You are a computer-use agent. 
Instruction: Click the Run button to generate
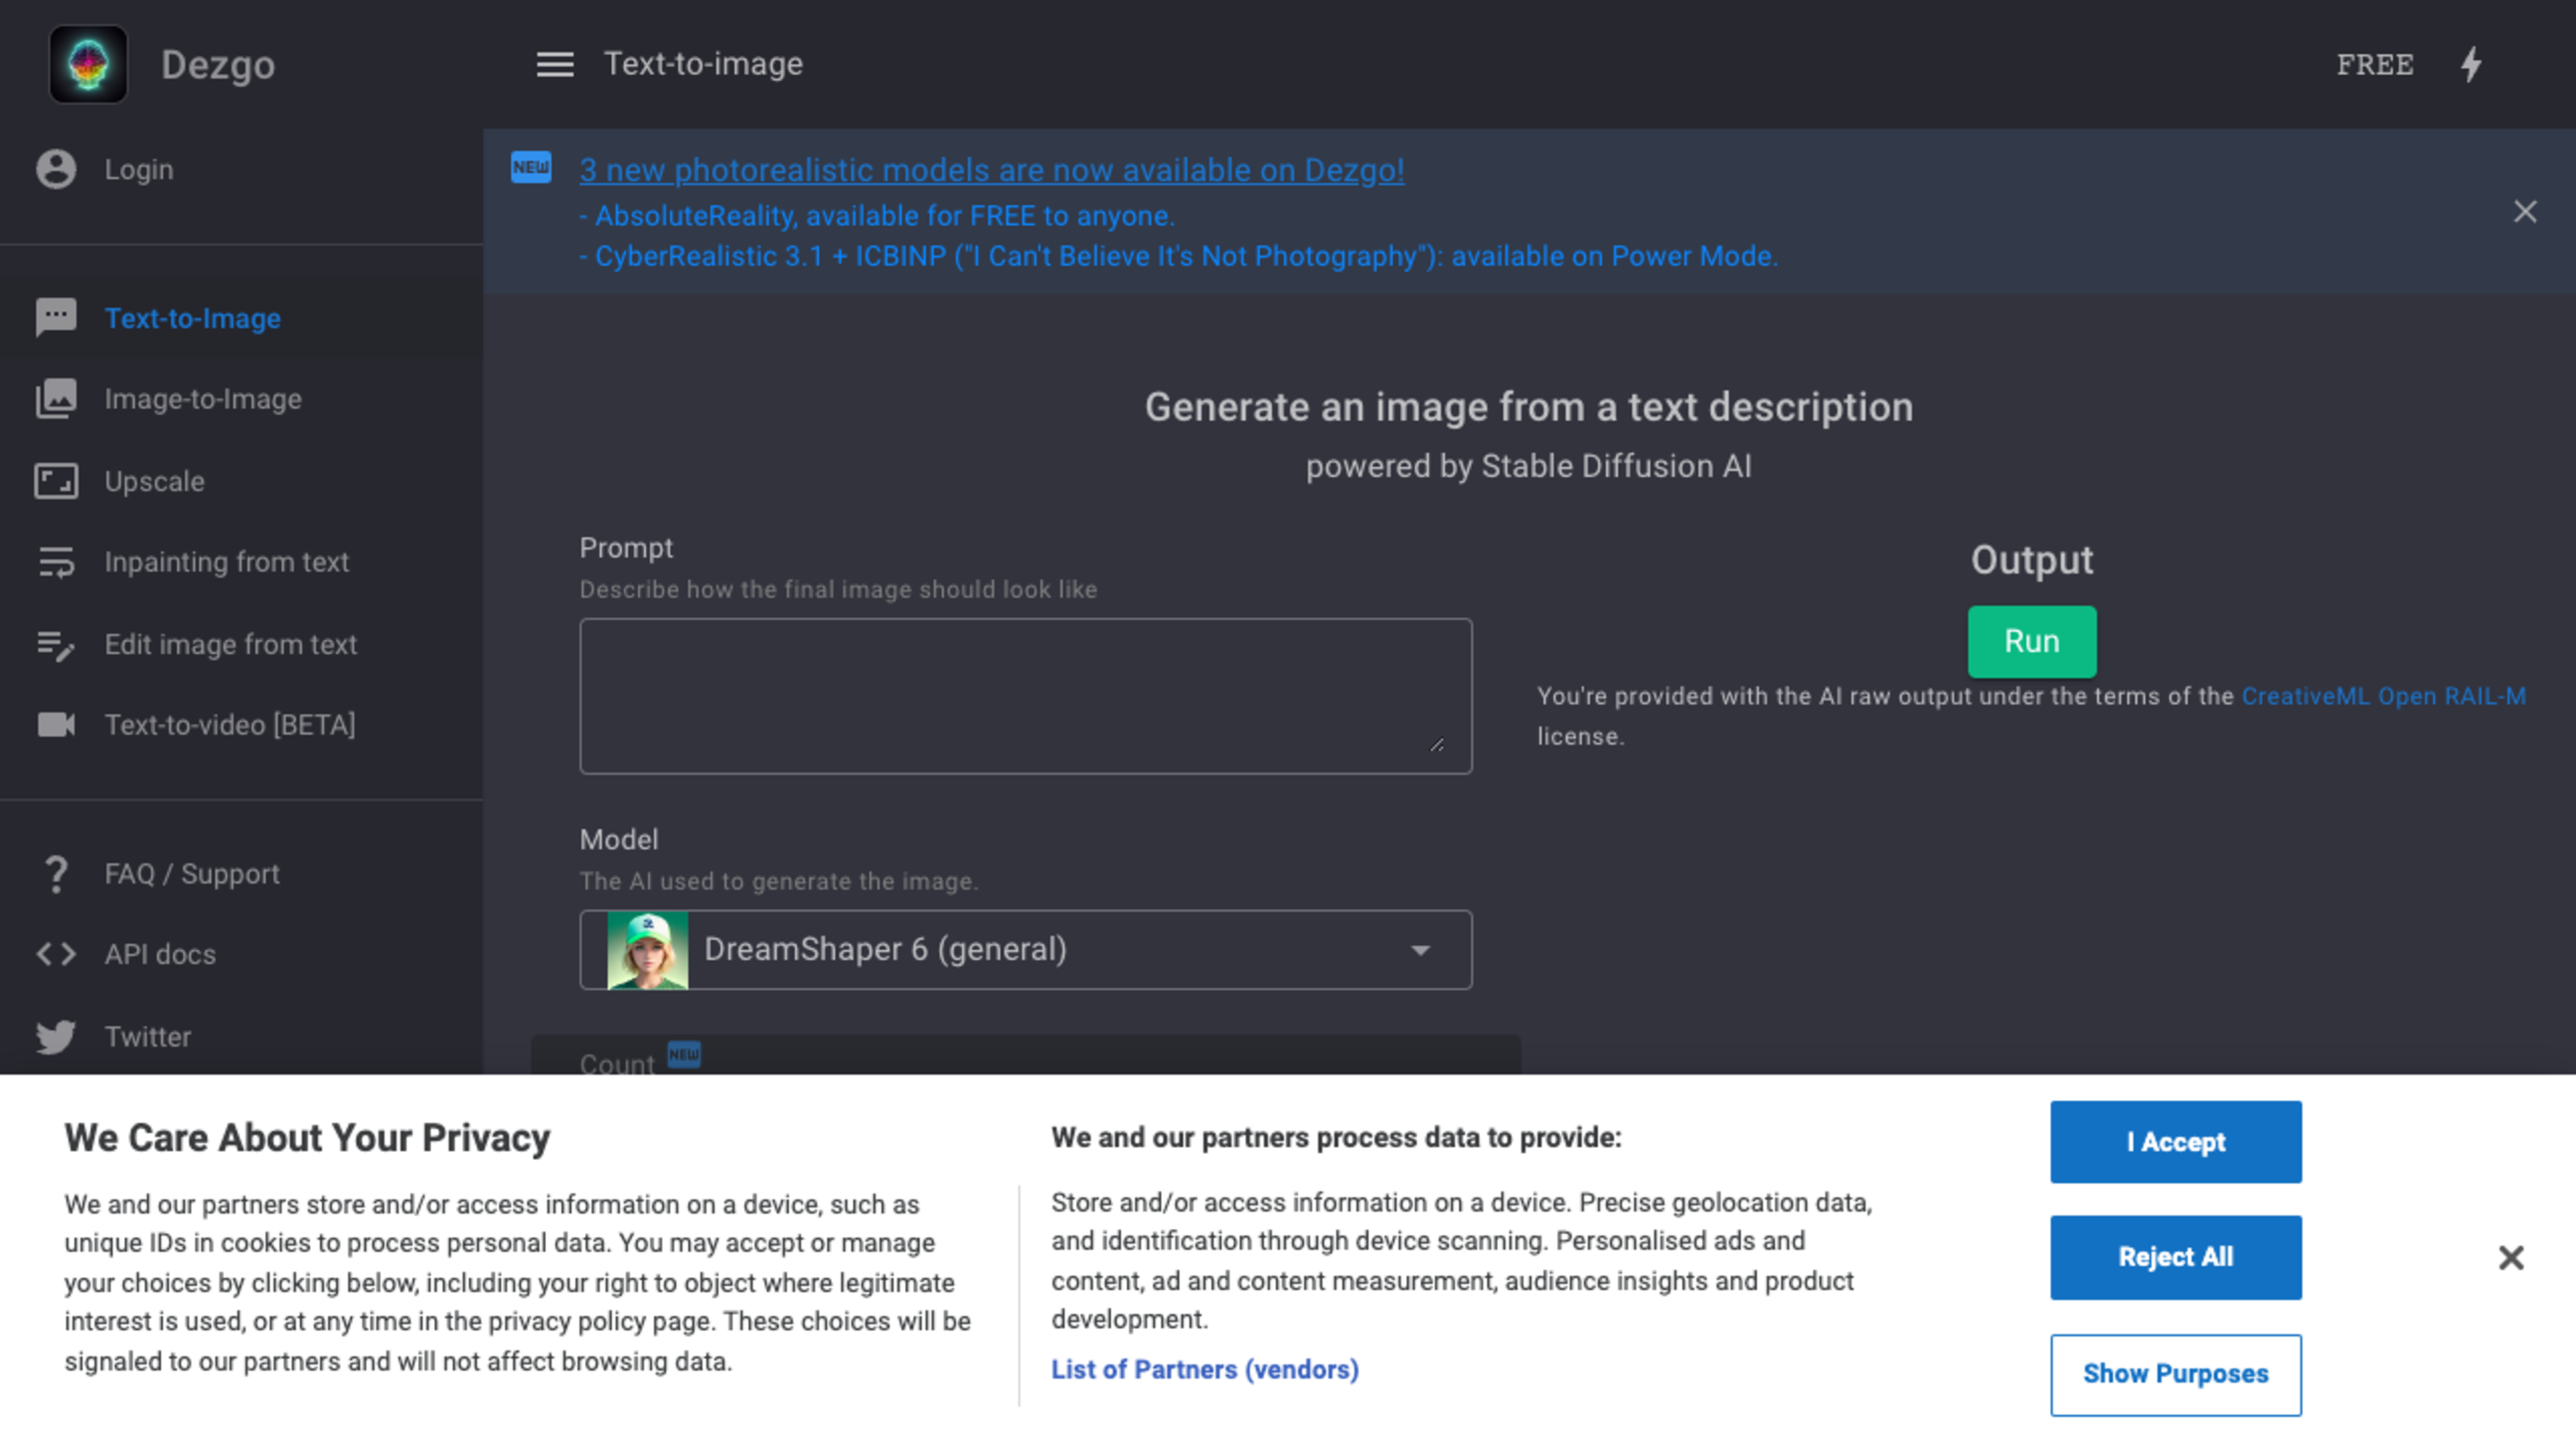[2031, 641]
